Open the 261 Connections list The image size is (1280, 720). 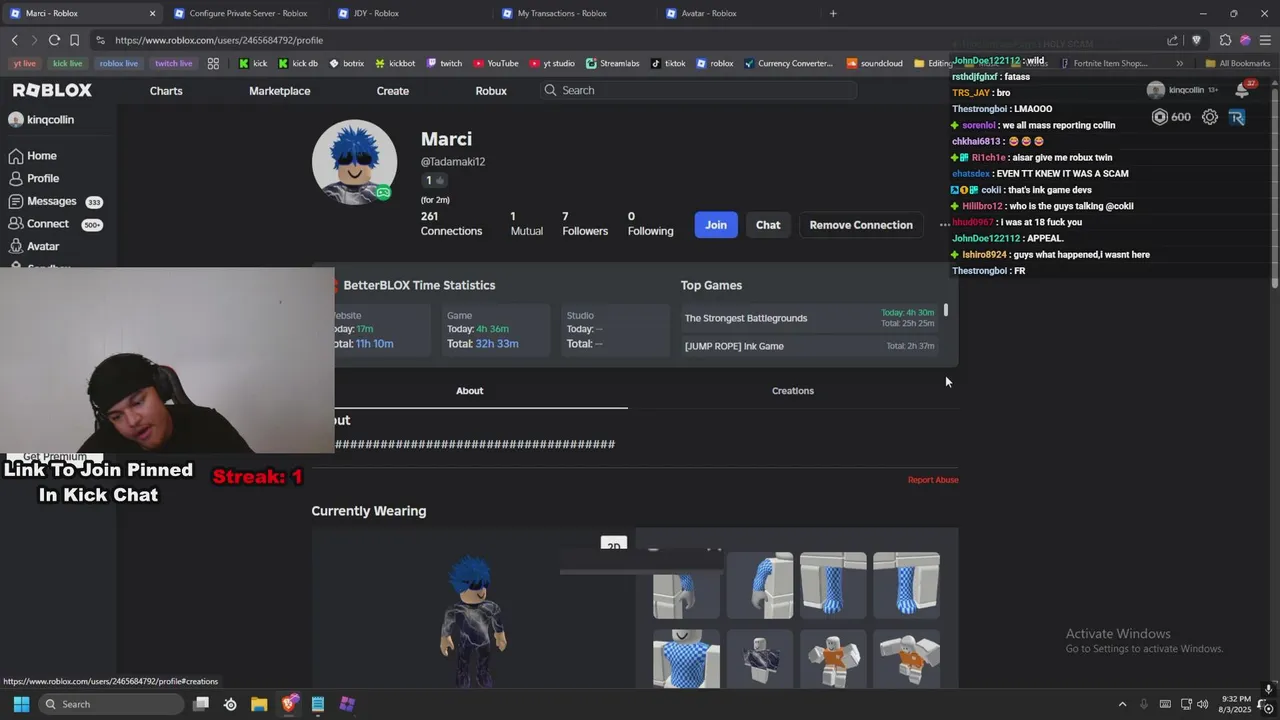click(x=451, y=224)
